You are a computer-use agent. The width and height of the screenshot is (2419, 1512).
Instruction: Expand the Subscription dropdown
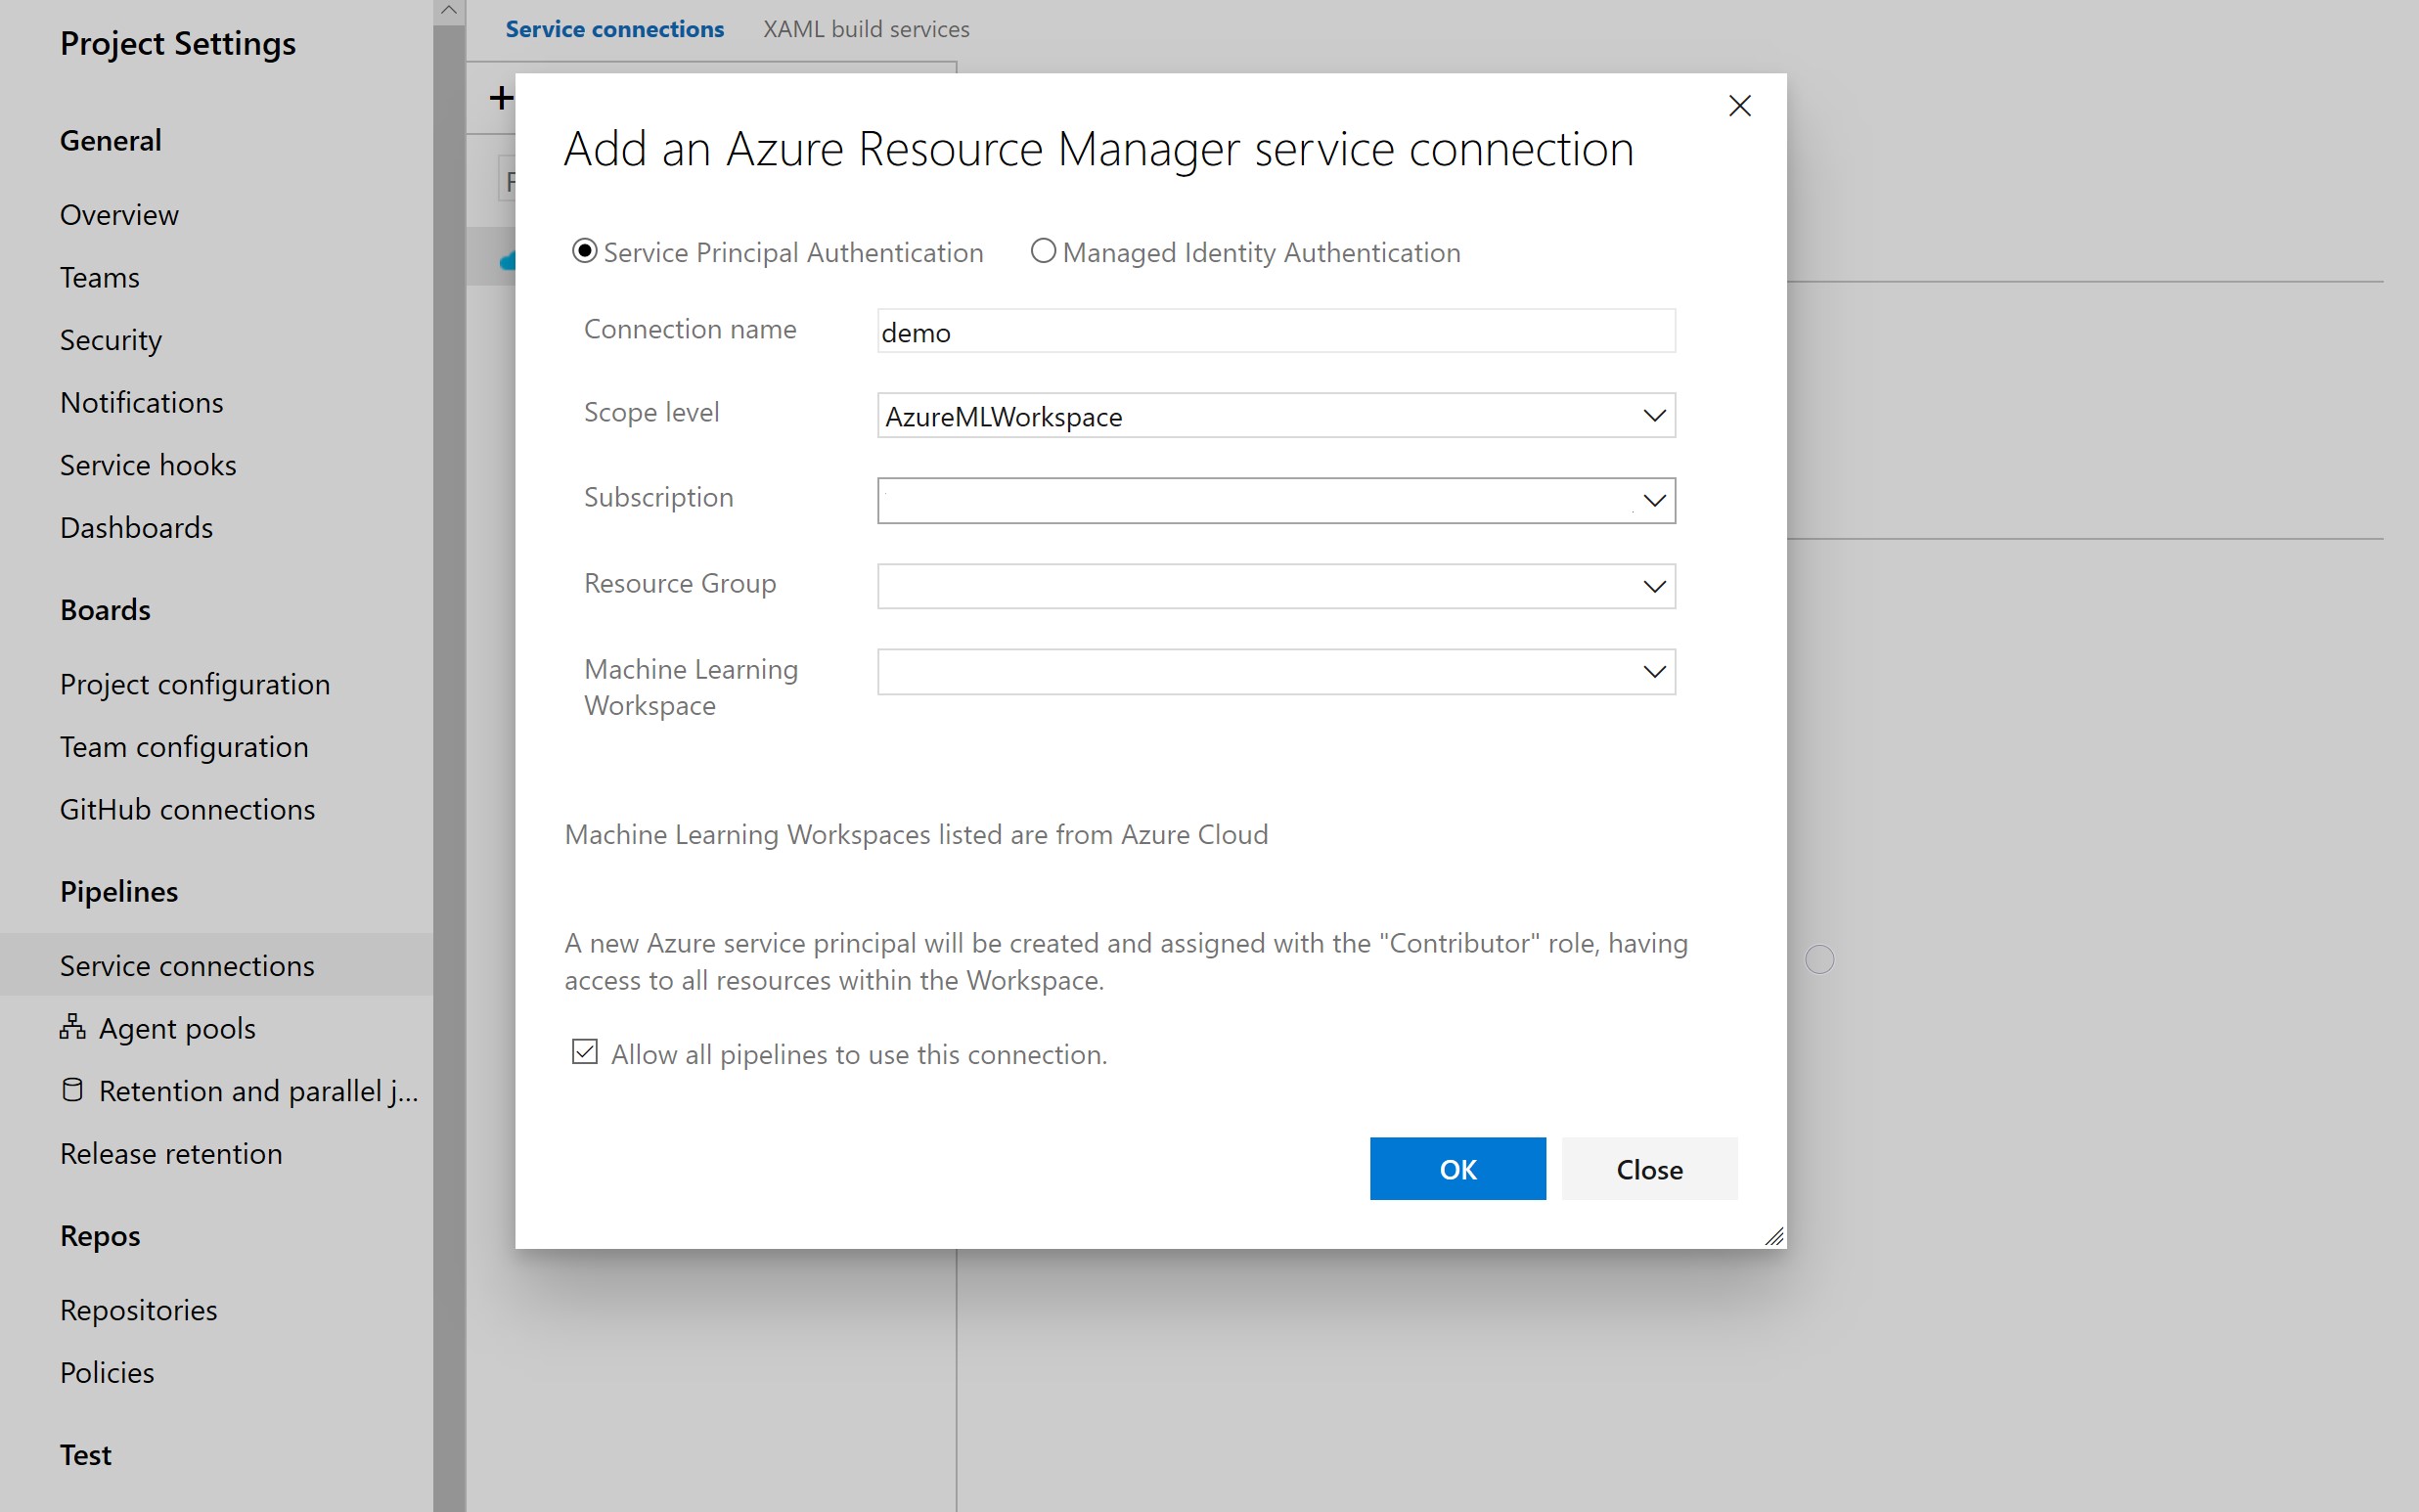coord(1652,500)
